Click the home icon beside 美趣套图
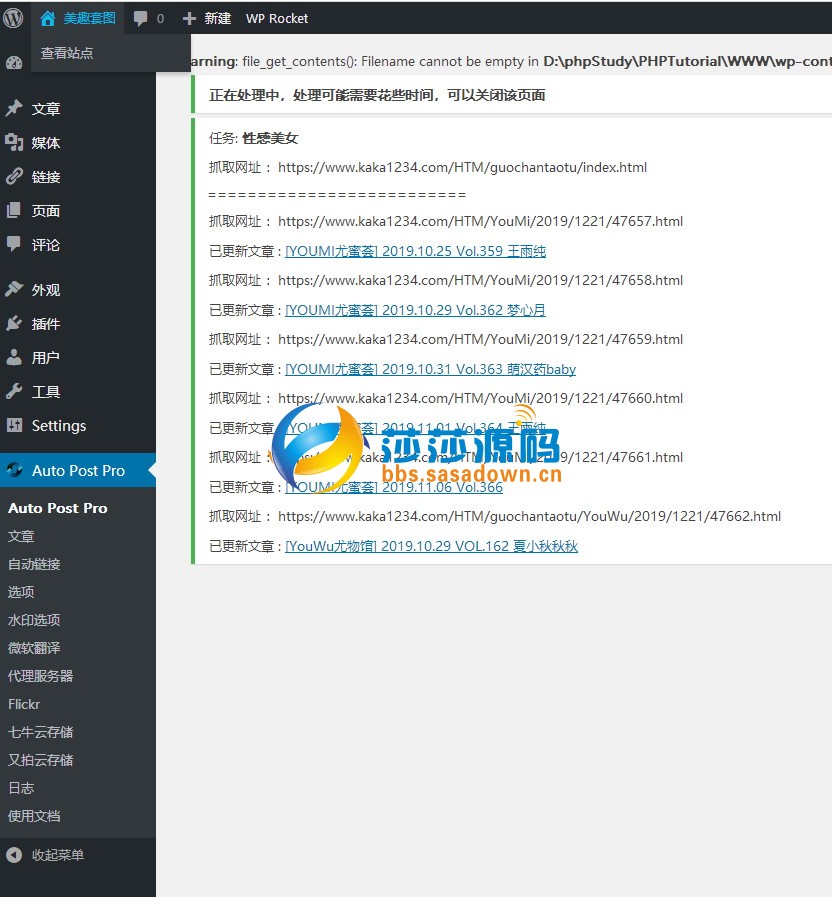This screenshot has width=832, height=897. coord(47,18)
